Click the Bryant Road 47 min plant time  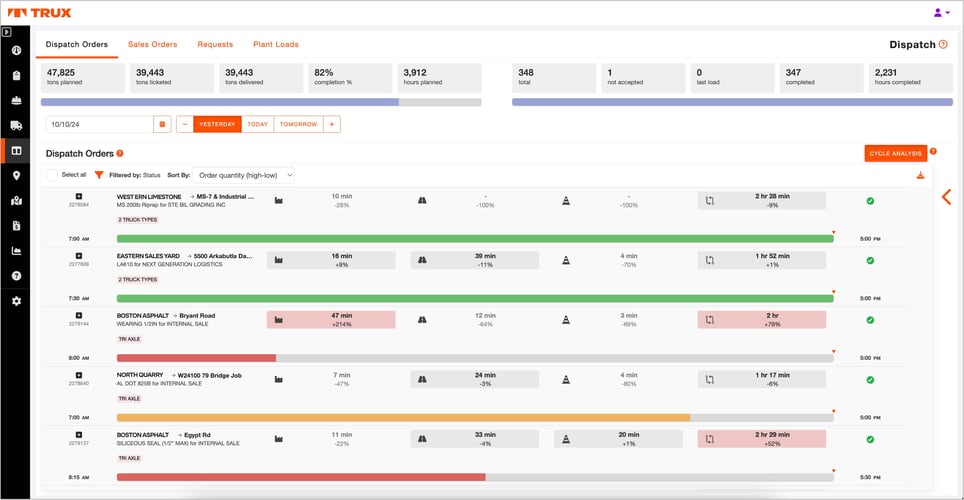[331, 320]
